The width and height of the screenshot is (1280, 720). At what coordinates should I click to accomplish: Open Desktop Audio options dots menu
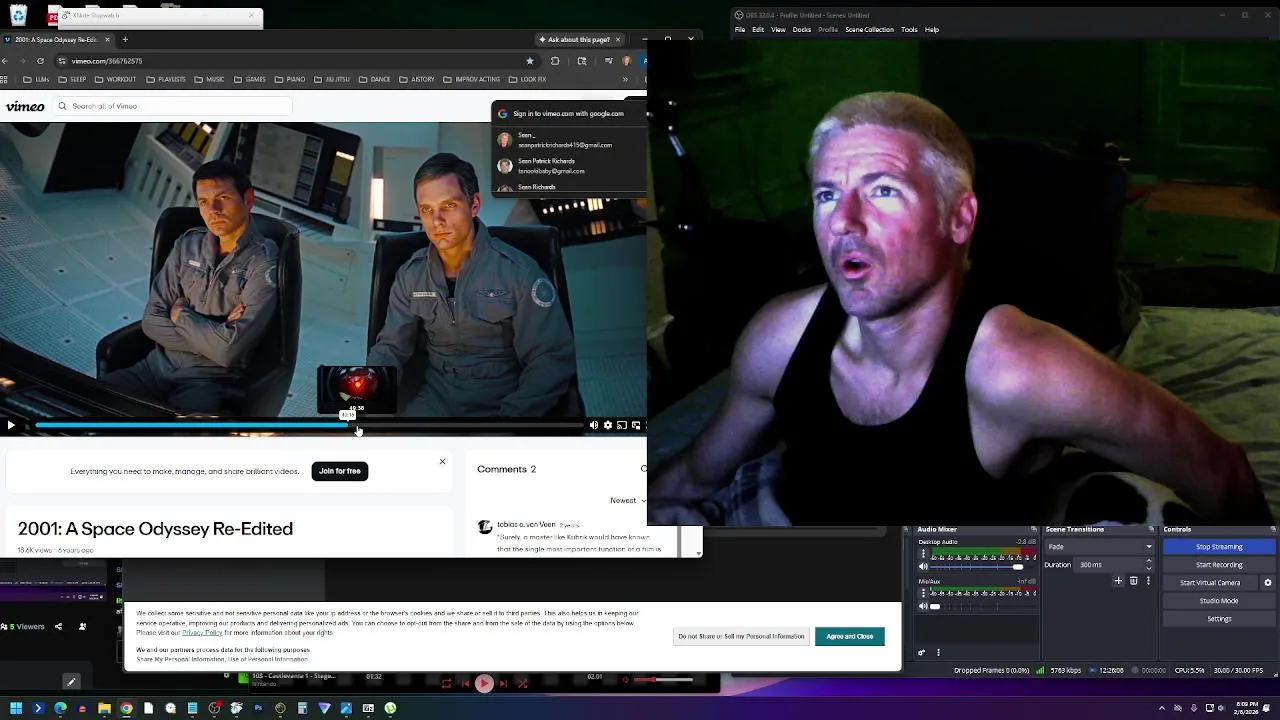click(923, 554)
